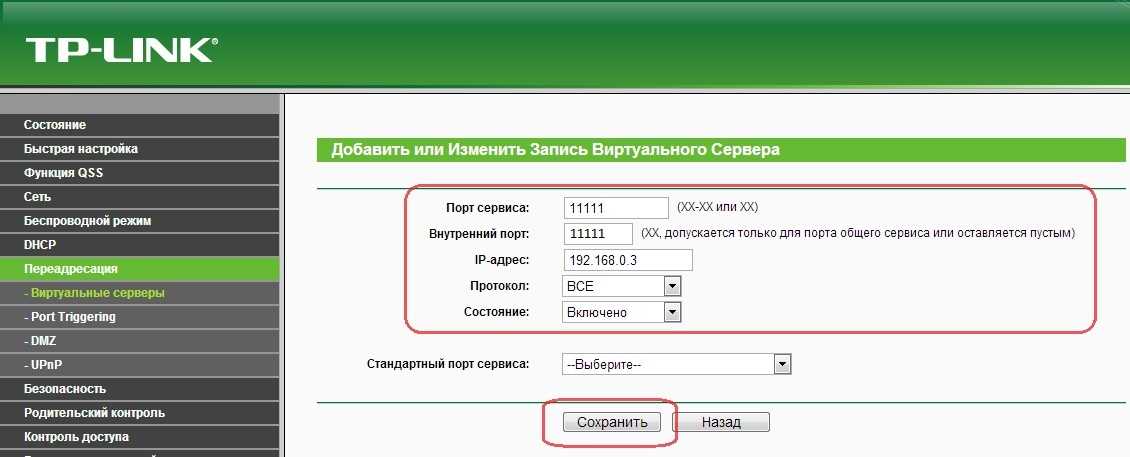Click the Сохранить button

pyautogui.click(x=611, y=422)
